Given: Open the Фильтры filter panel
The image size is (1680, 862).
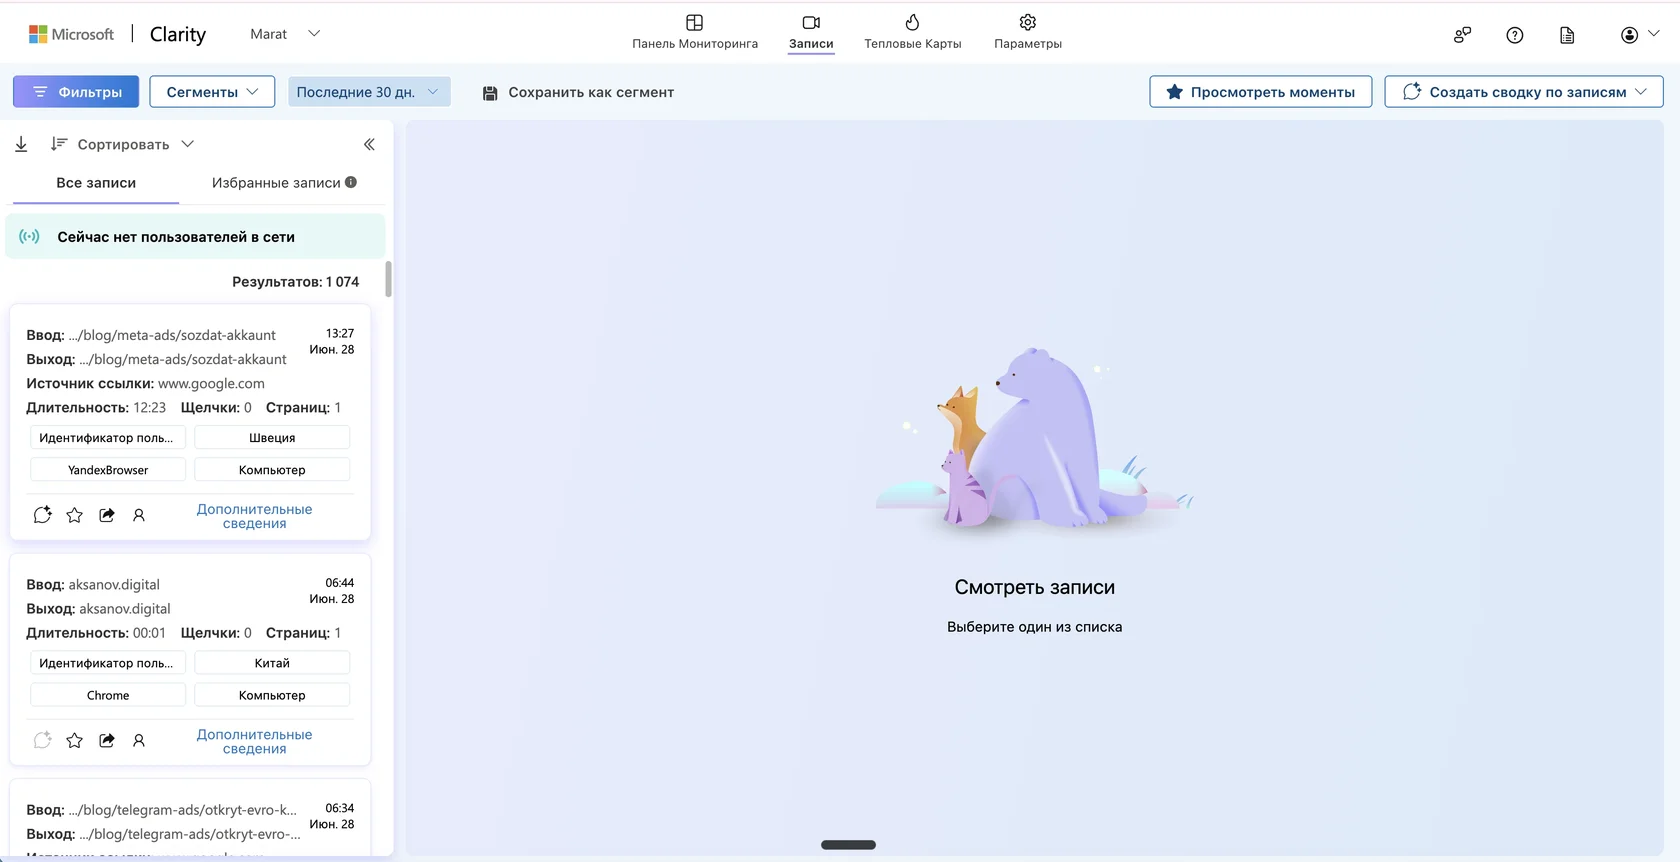Looking at the screenshot, I should [76, 92].
